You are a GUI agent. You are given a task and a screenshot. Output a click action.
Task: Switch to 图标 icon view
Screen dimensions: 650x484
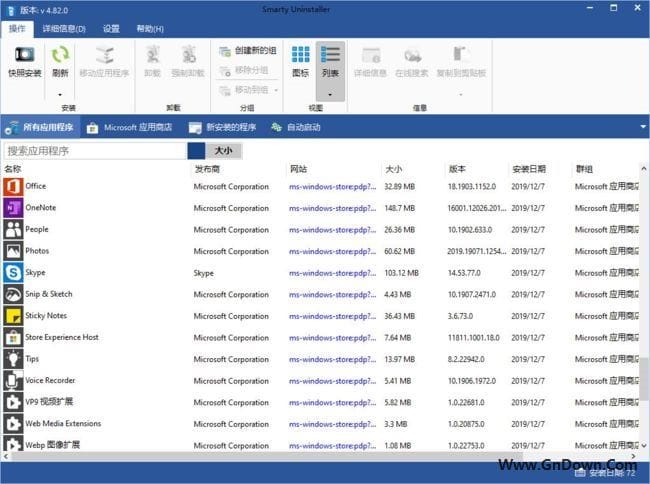[x=300, y=61]
